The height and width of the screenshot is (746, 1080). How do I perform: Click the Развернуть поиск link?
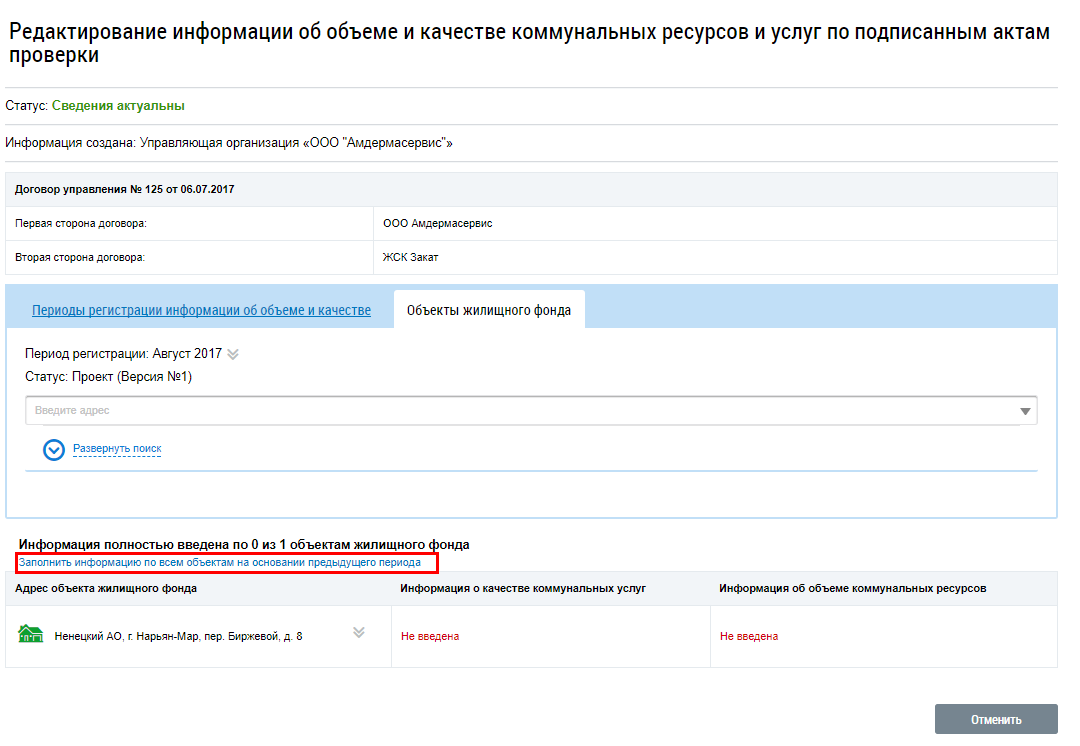coord(117,448)
